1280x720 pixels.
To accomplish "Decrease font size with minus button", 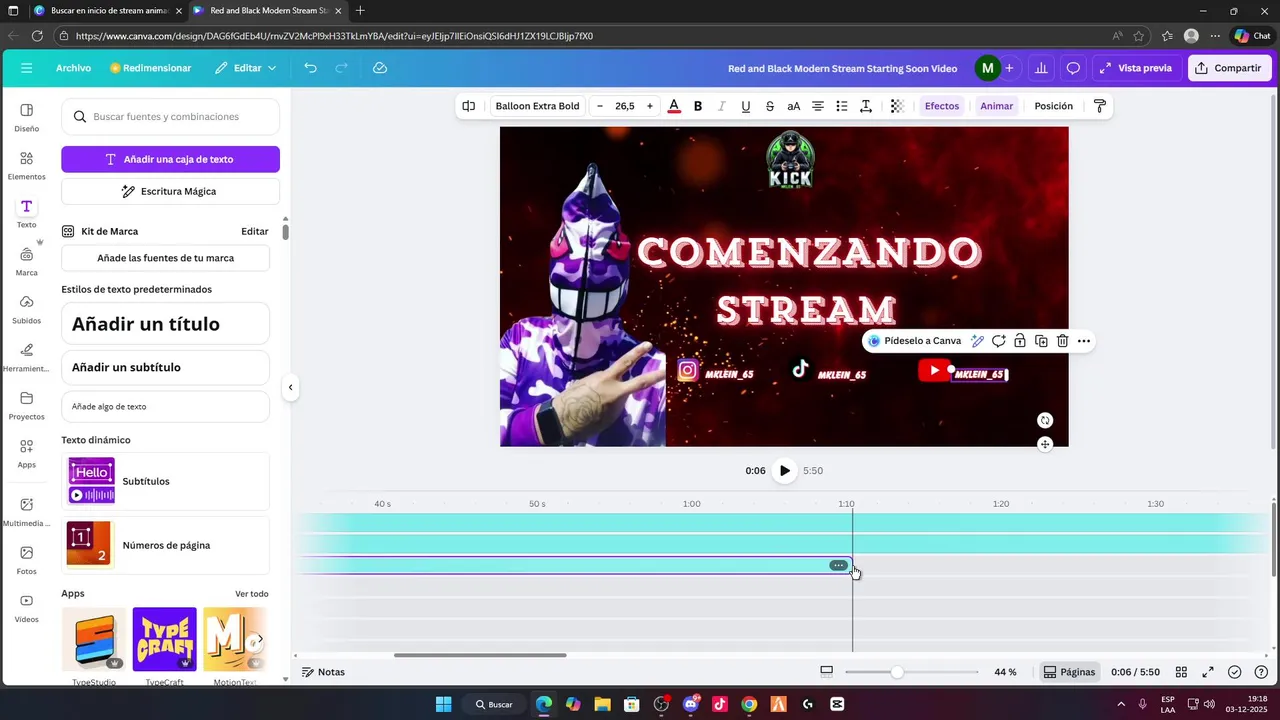I will (x=600, y=106).
